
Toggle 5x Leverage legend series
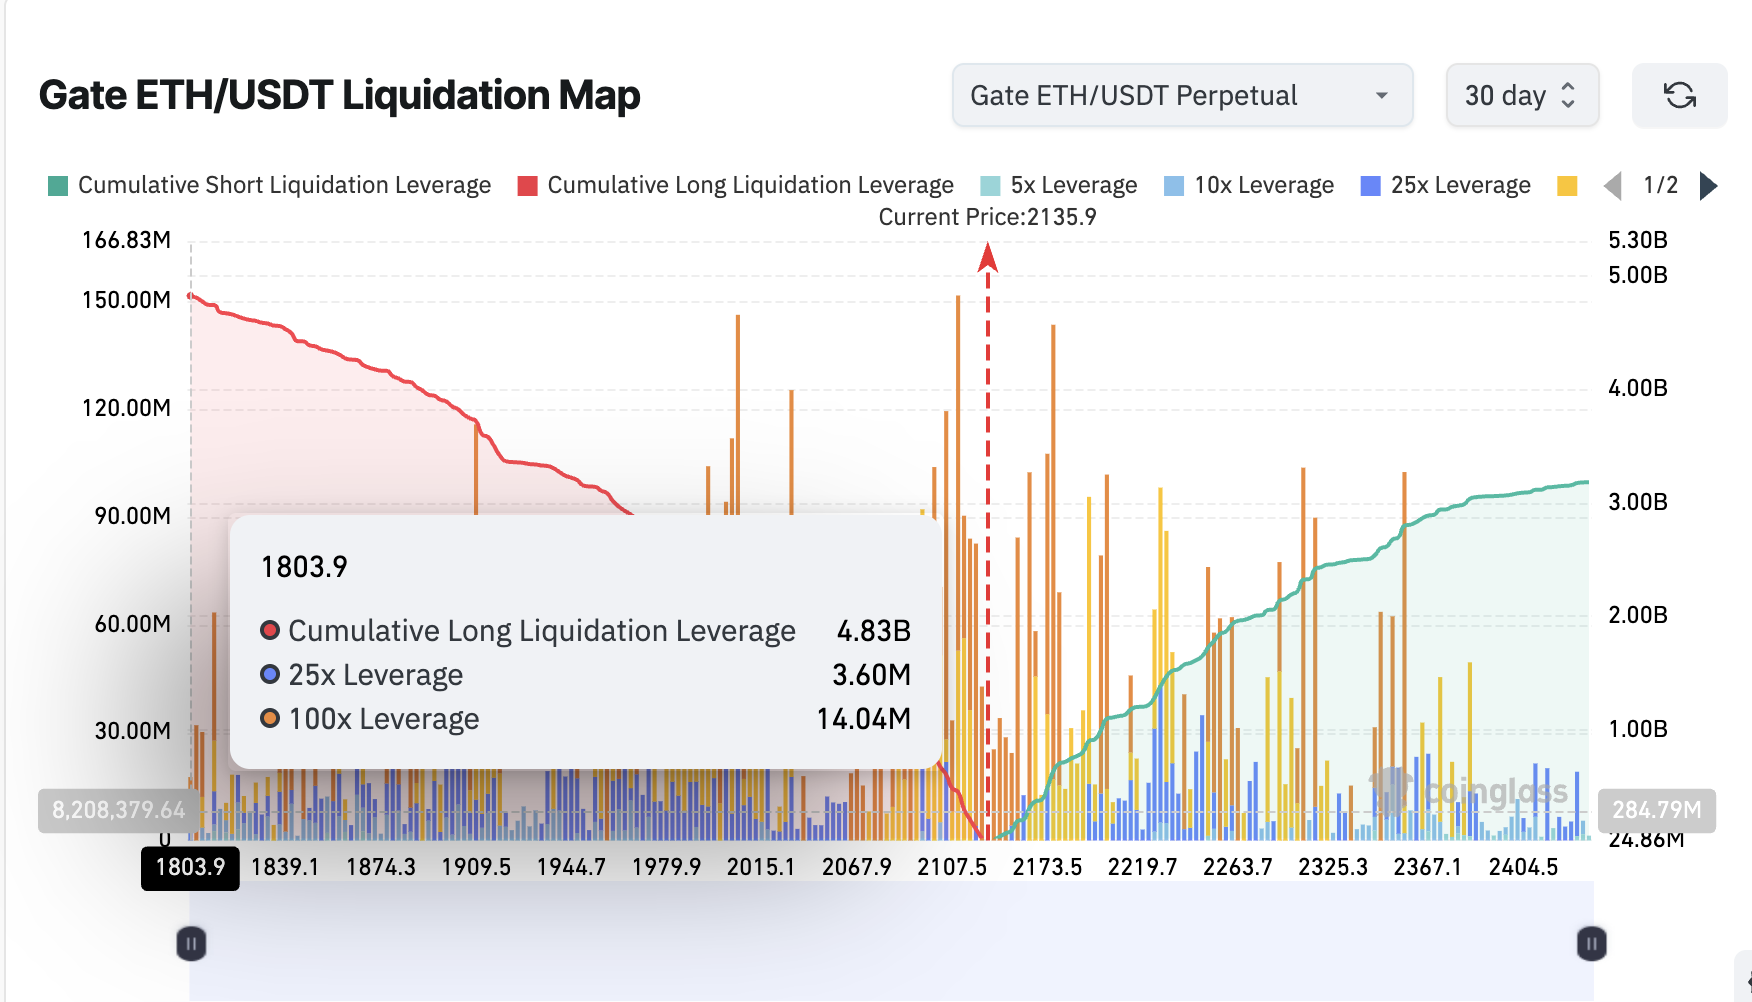click(x=1059, y=186)
